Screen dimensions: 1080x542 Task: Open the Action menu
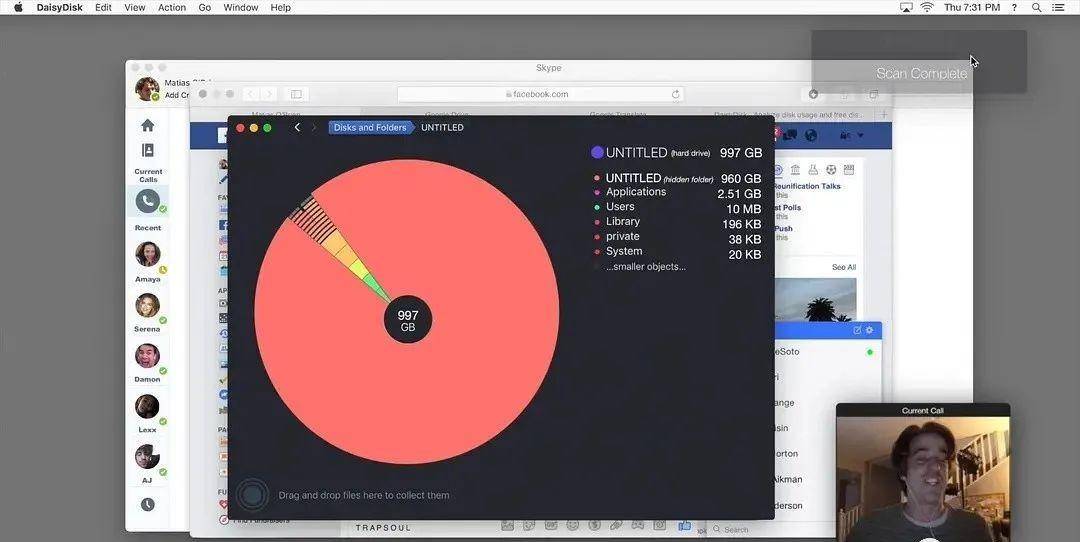click(x=172, y=7)
